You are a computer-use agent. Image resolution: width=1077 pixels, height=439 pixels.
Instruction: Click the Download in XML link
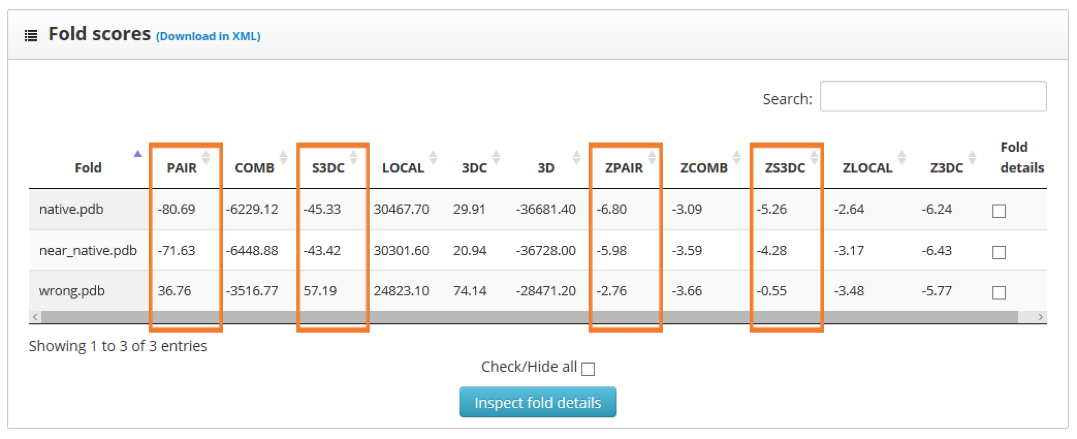[208, 36]
